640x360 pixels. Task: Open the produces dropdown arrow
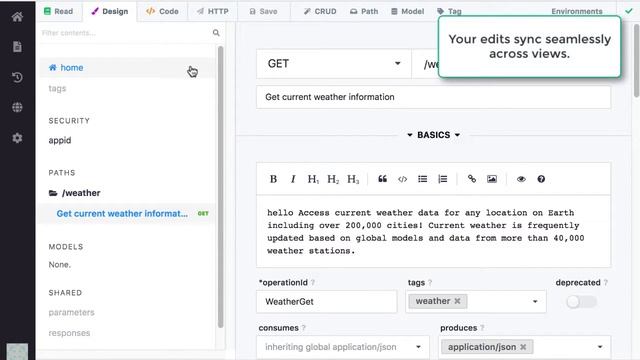[x=600, y=347]
